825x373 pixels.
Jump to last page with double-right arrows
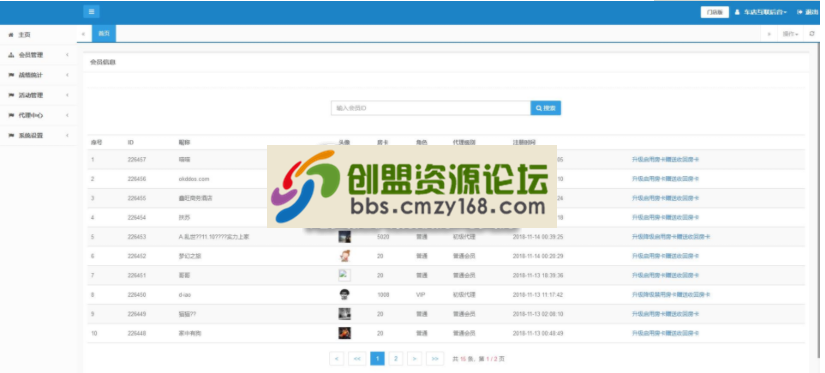pos(435,359)
